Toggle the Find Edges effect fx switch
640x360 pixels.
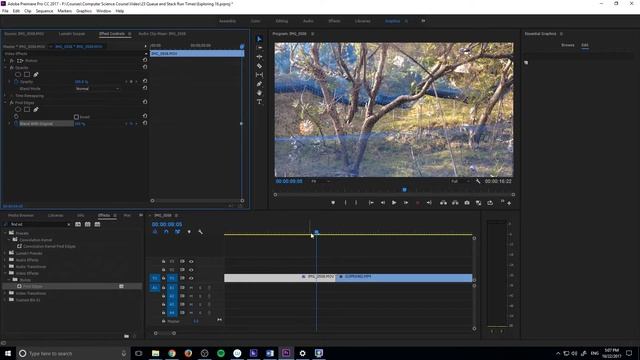pos(12,102)
